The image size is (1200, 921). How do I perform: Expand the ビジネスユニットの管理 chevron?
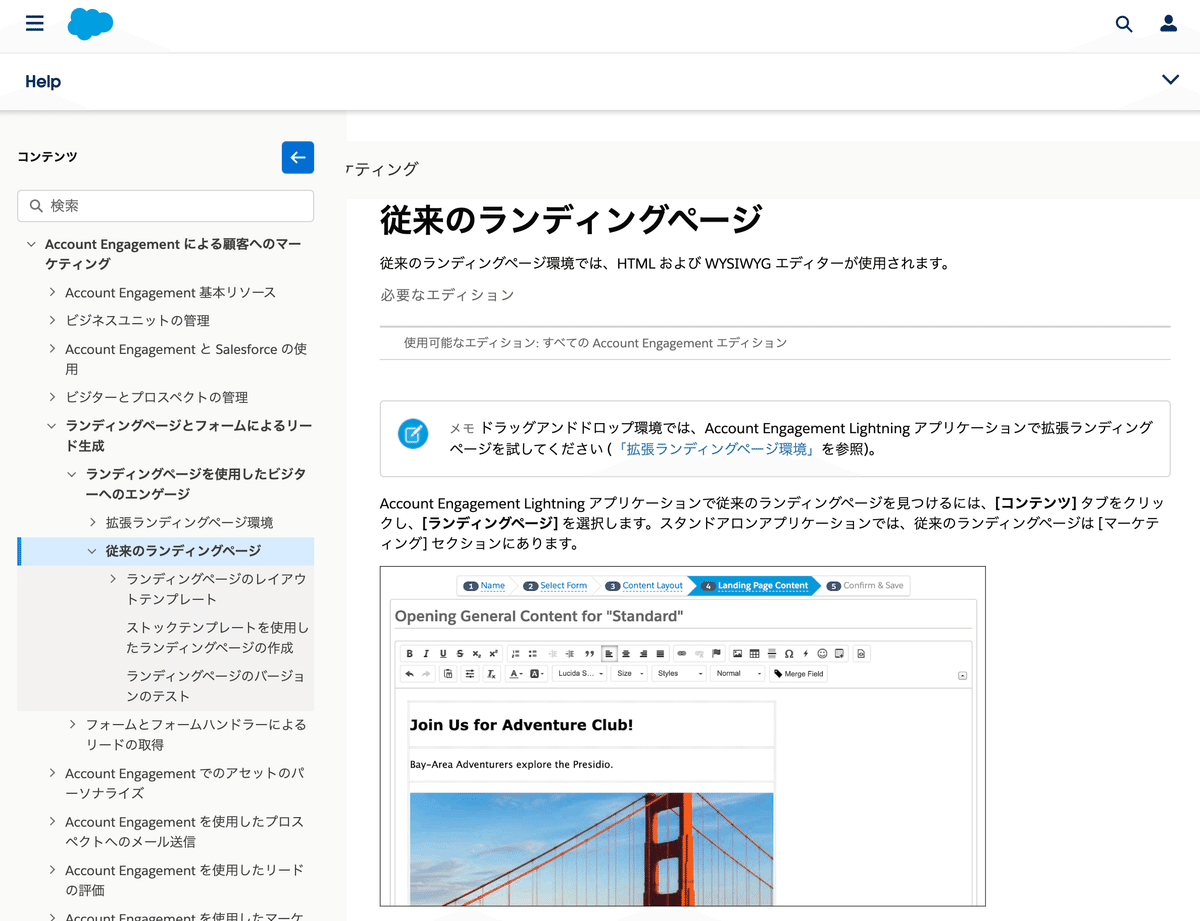[52, 320]
